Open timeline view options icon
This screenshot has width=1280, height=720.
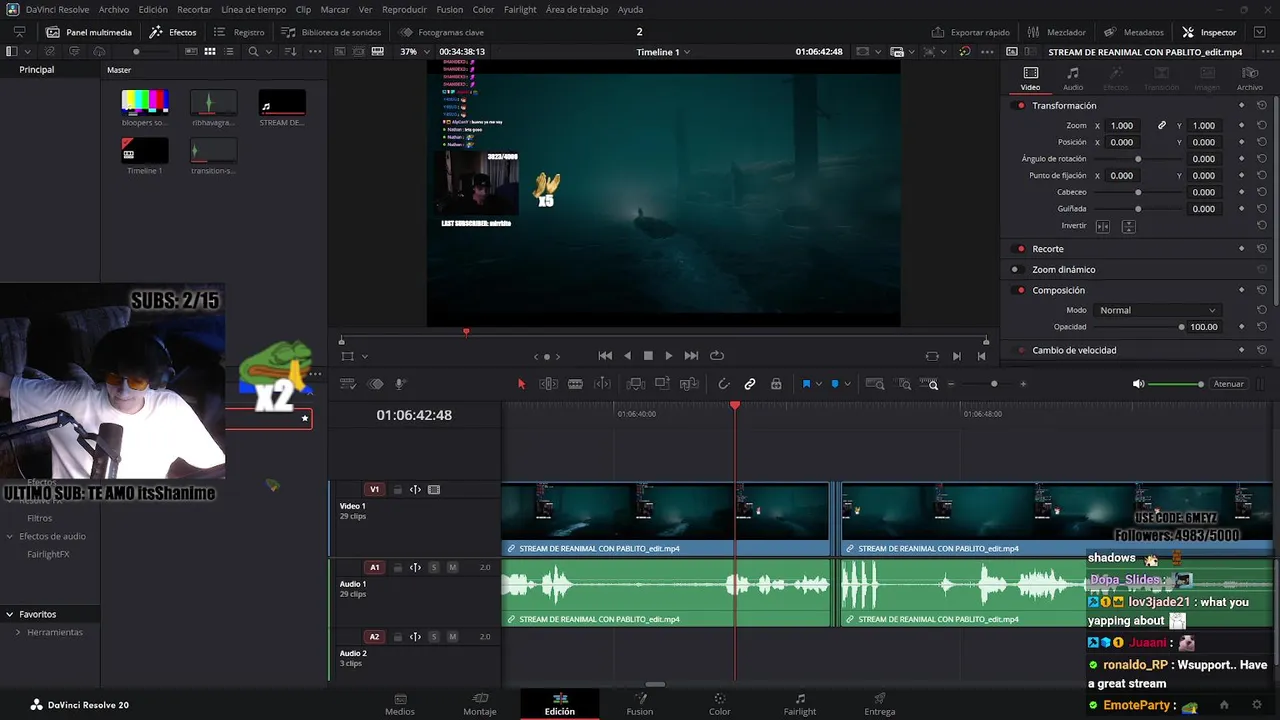tap(348, 384)
